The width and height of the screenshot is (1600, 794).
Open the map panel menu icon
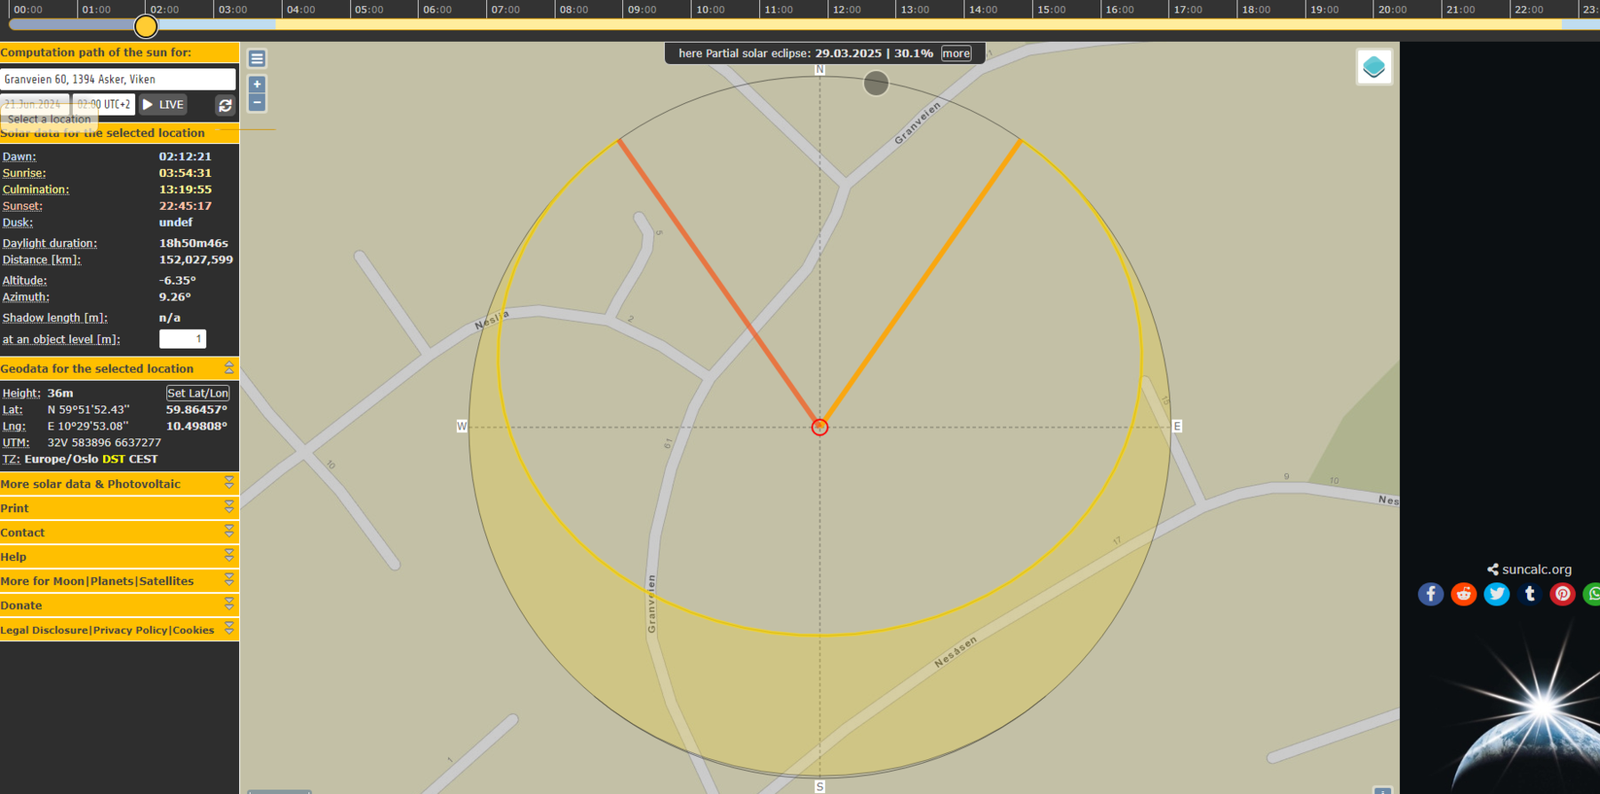point(257,59)
